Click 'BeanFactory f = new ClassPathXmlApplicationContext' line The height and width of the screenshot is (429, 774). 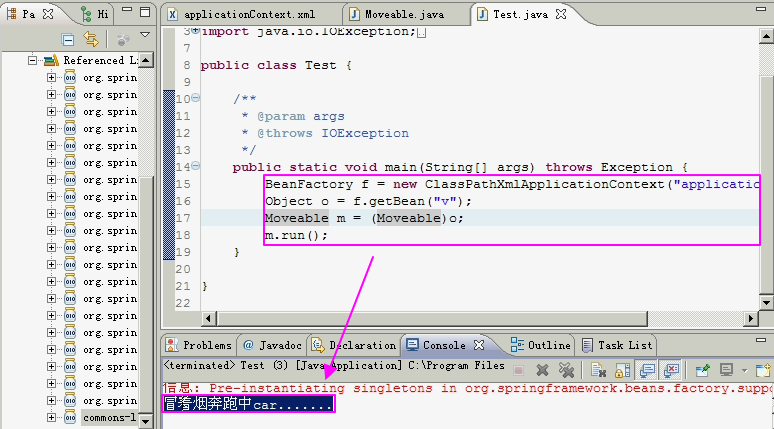pos(512,185)
